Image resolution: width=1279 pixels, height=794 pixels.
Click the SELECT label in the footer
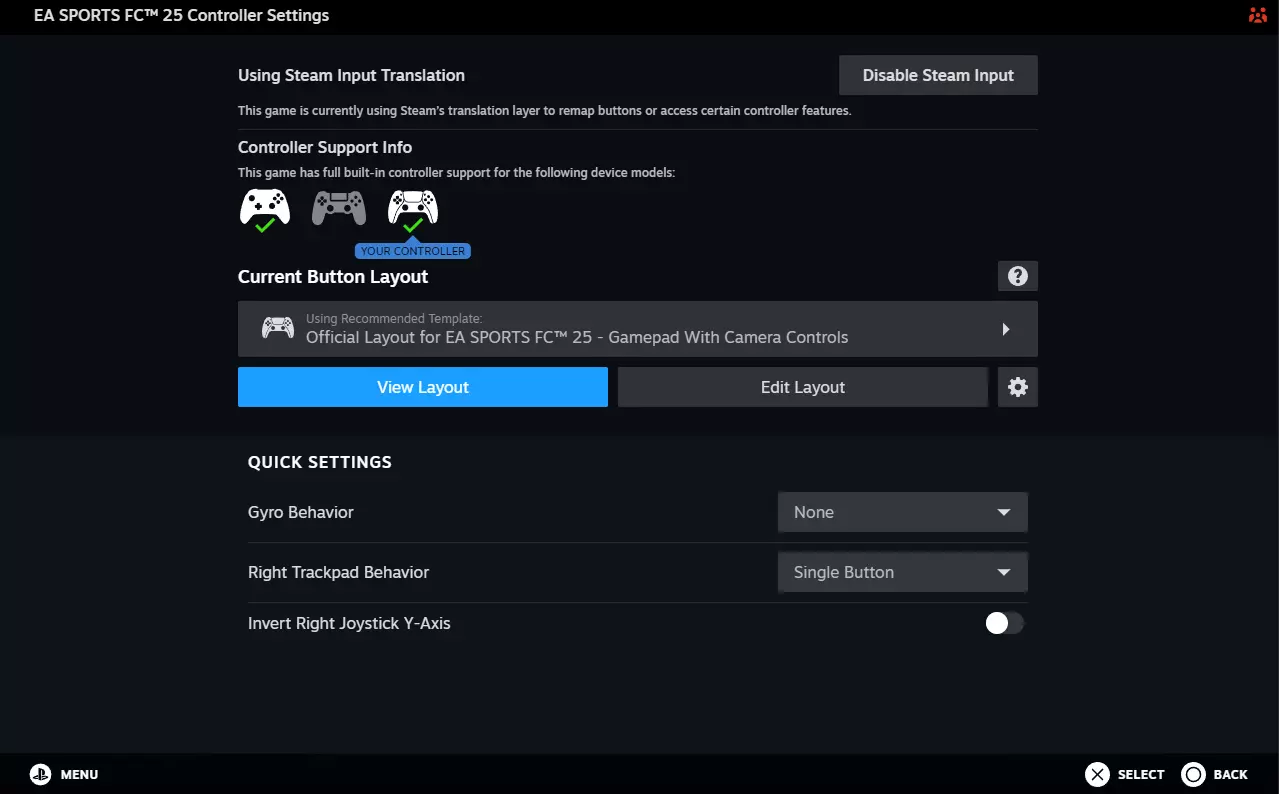click(1141, 774)
